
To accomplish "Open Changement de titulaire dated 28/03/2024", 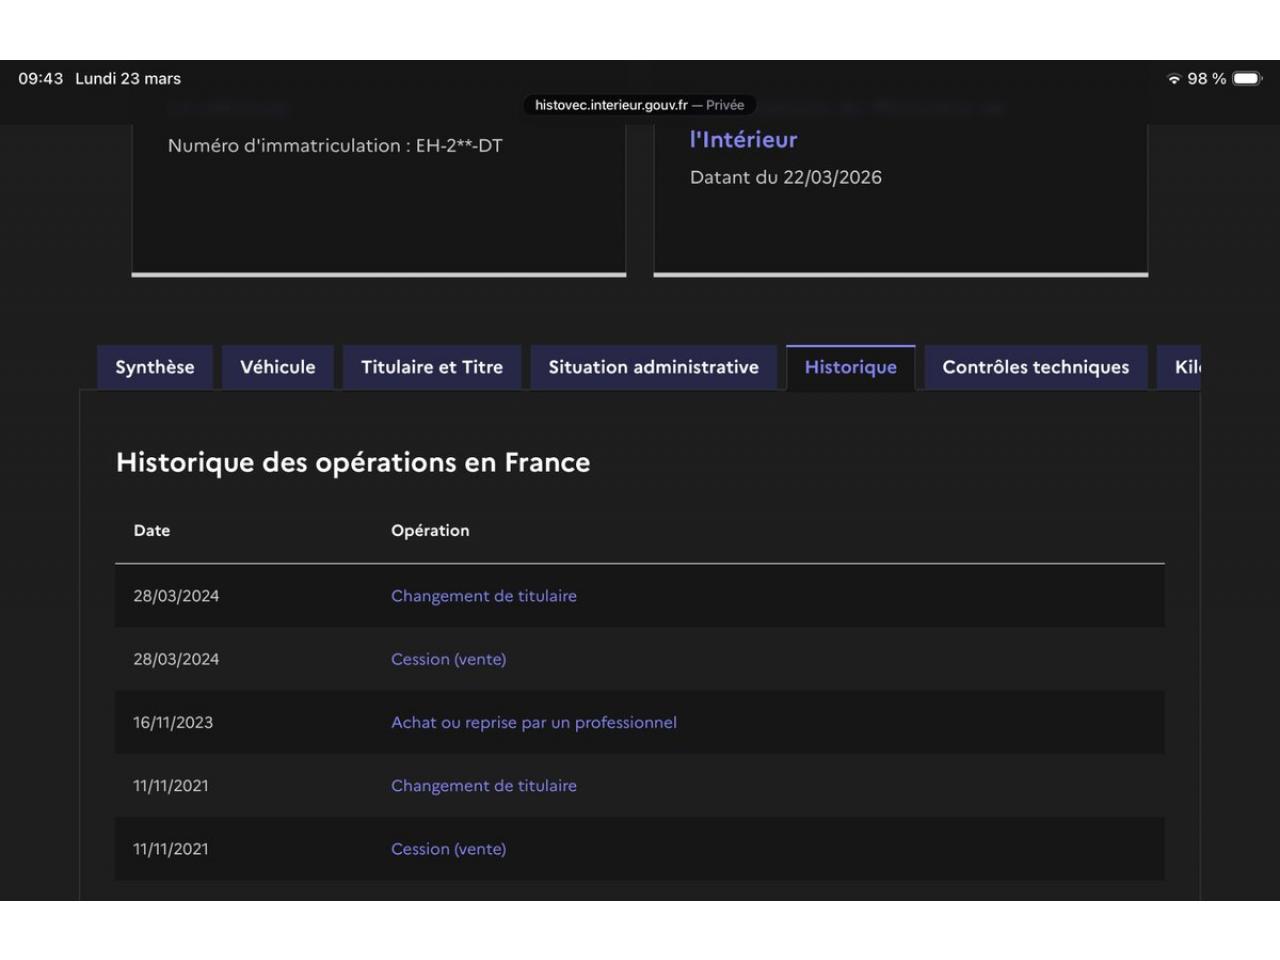I will [x=483, y=596].
